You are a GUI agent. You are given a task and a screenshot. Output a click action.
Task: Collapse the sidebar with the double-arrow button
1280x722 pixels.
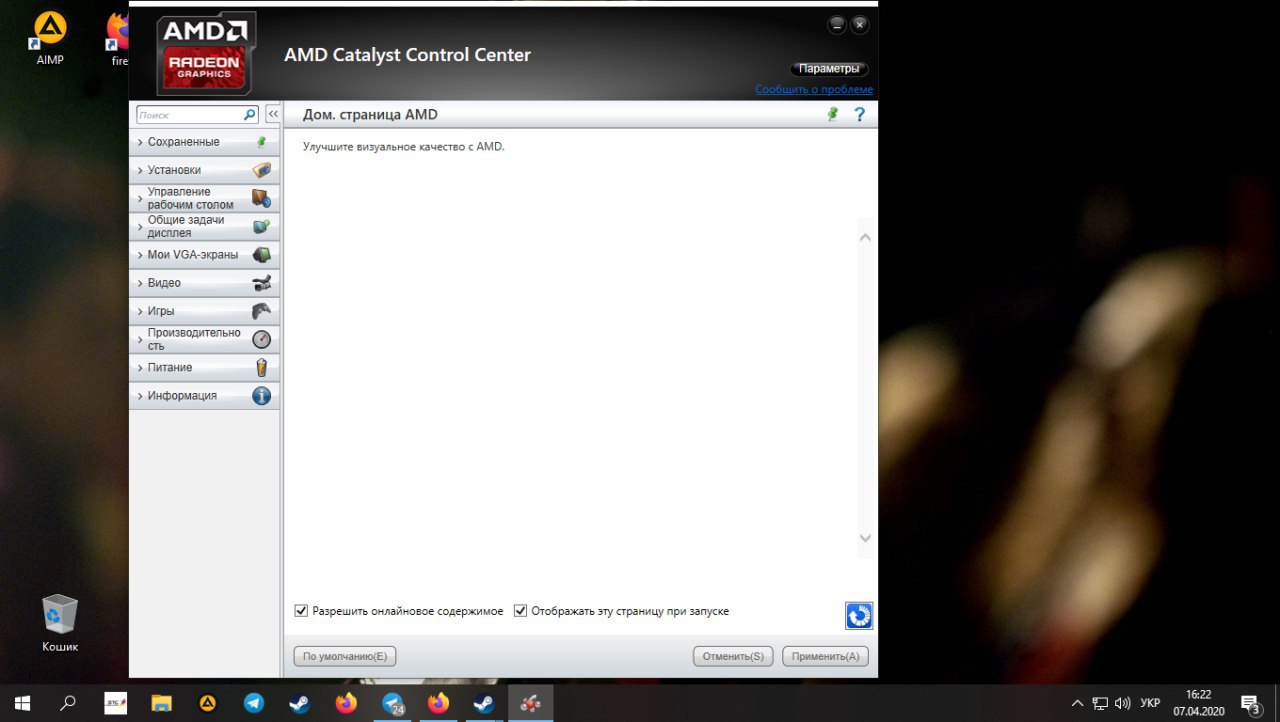click(x=272, y=115)
